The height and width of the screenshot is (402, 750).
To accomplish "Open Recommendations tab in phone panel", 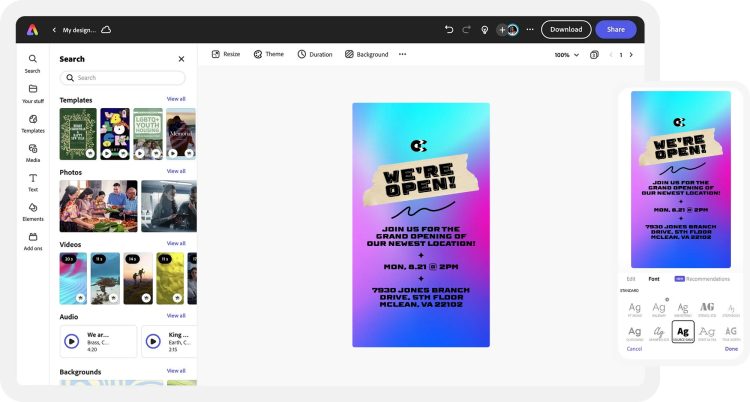I will tap(702, 279).
